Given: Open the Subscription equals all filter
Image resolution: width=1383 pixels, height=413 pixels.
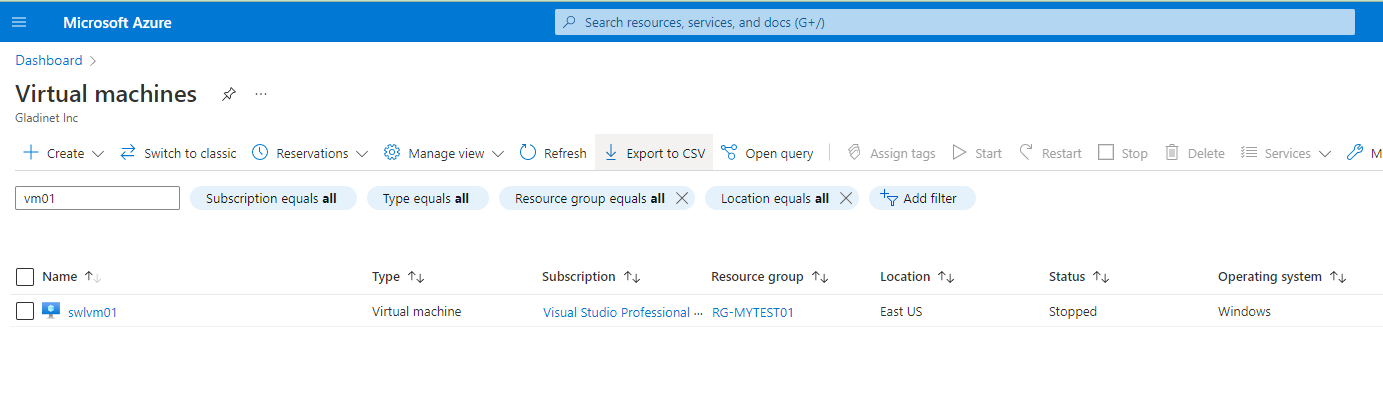Looking at the screenshot, I should (x=273, y=198).
